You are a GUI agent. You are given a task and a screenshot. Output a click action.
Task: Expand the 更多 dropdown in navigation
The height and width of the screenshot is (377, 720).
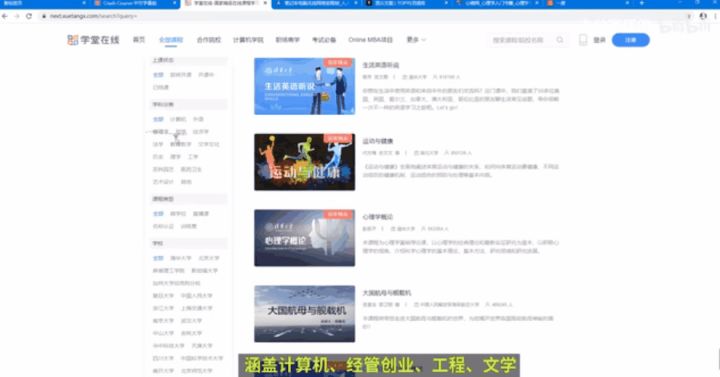click(416, 40)
